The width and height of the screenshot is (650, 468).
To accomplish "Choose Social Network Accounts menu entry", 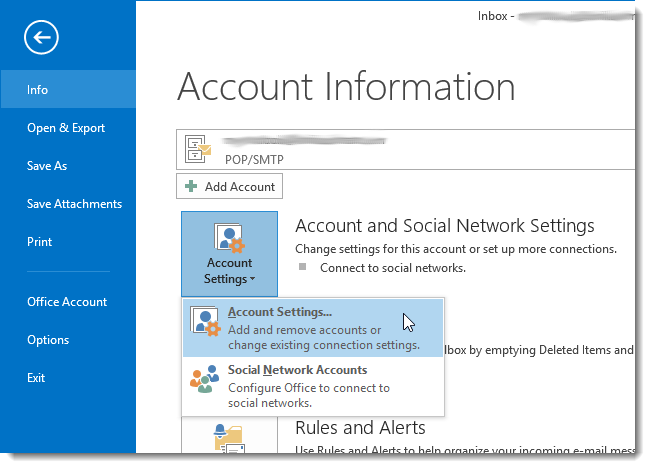I will (313, 386).
